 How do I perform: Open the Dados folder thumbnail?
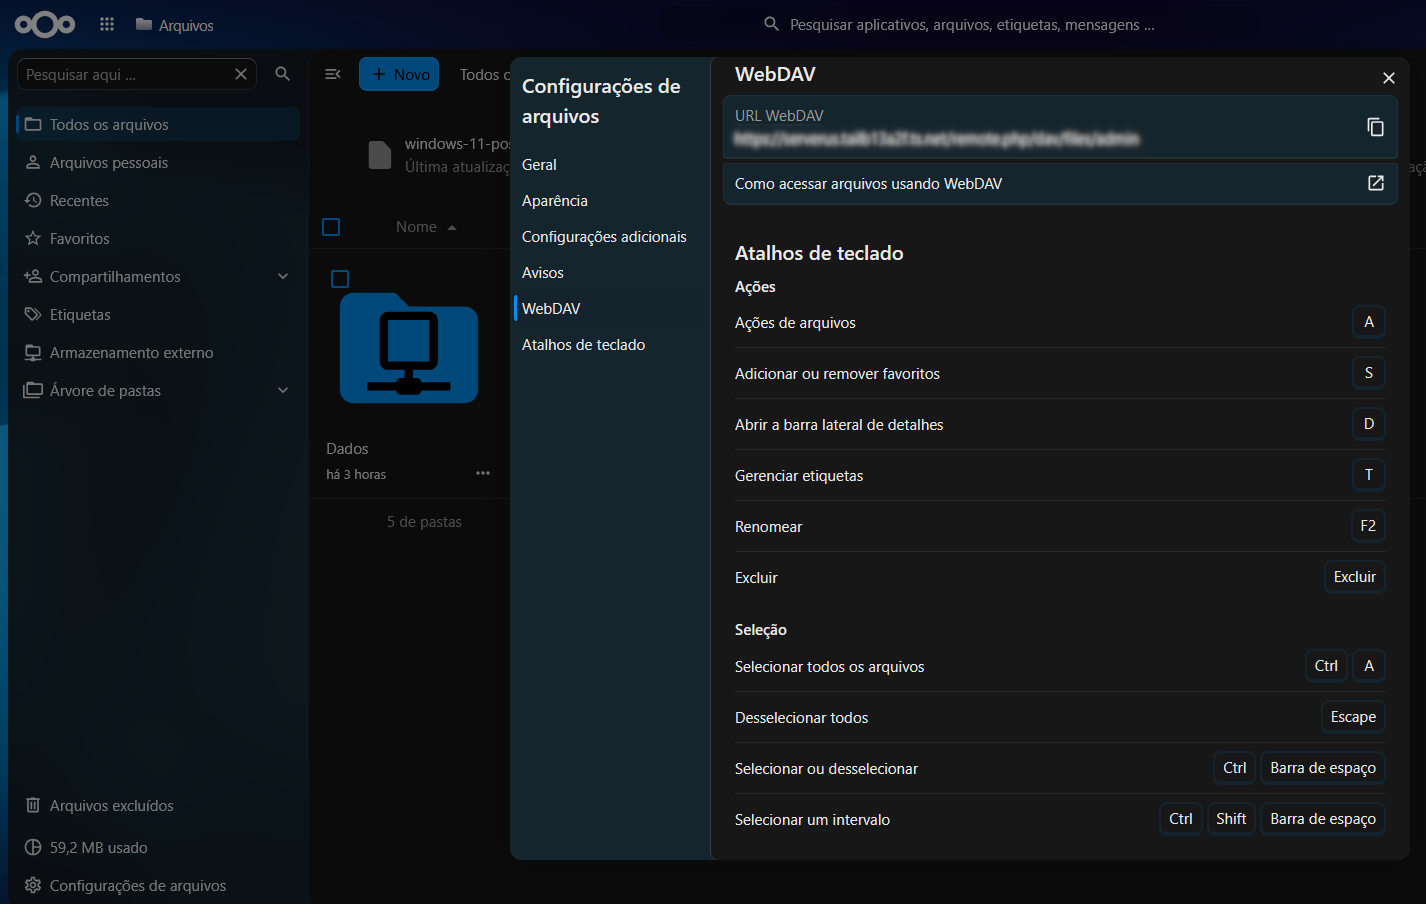tap(408, 349)
